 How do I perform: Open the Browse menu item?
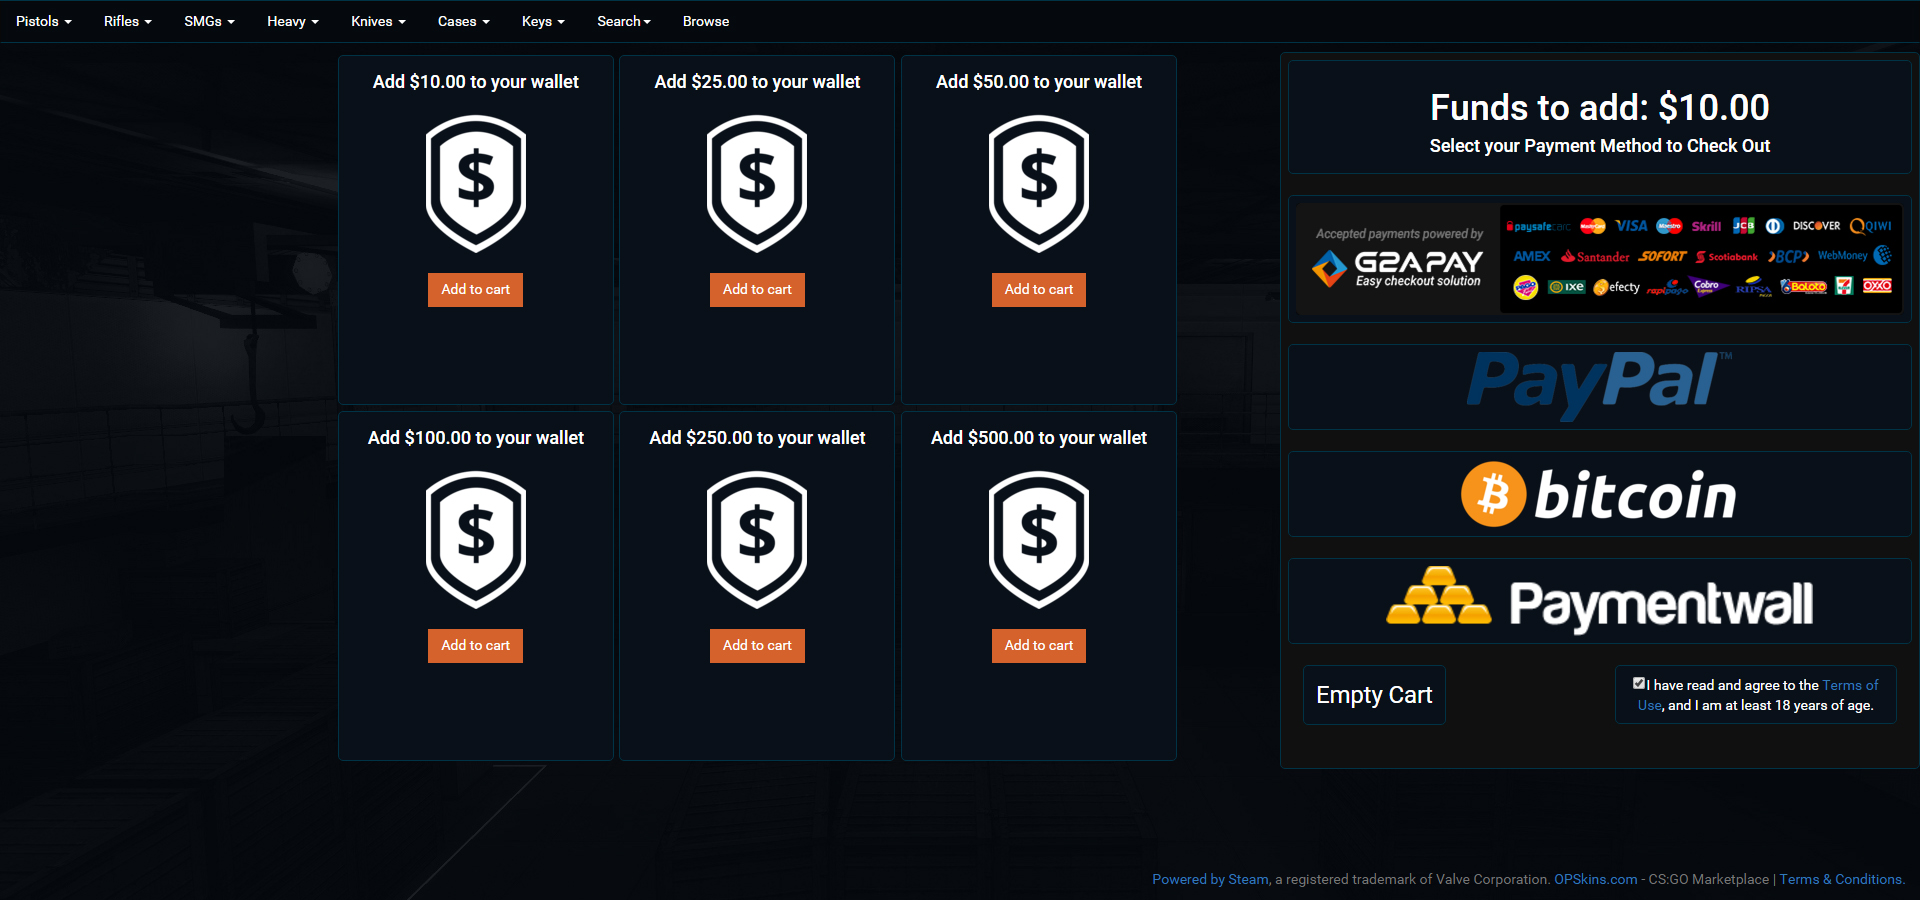[x=705, y=21]
